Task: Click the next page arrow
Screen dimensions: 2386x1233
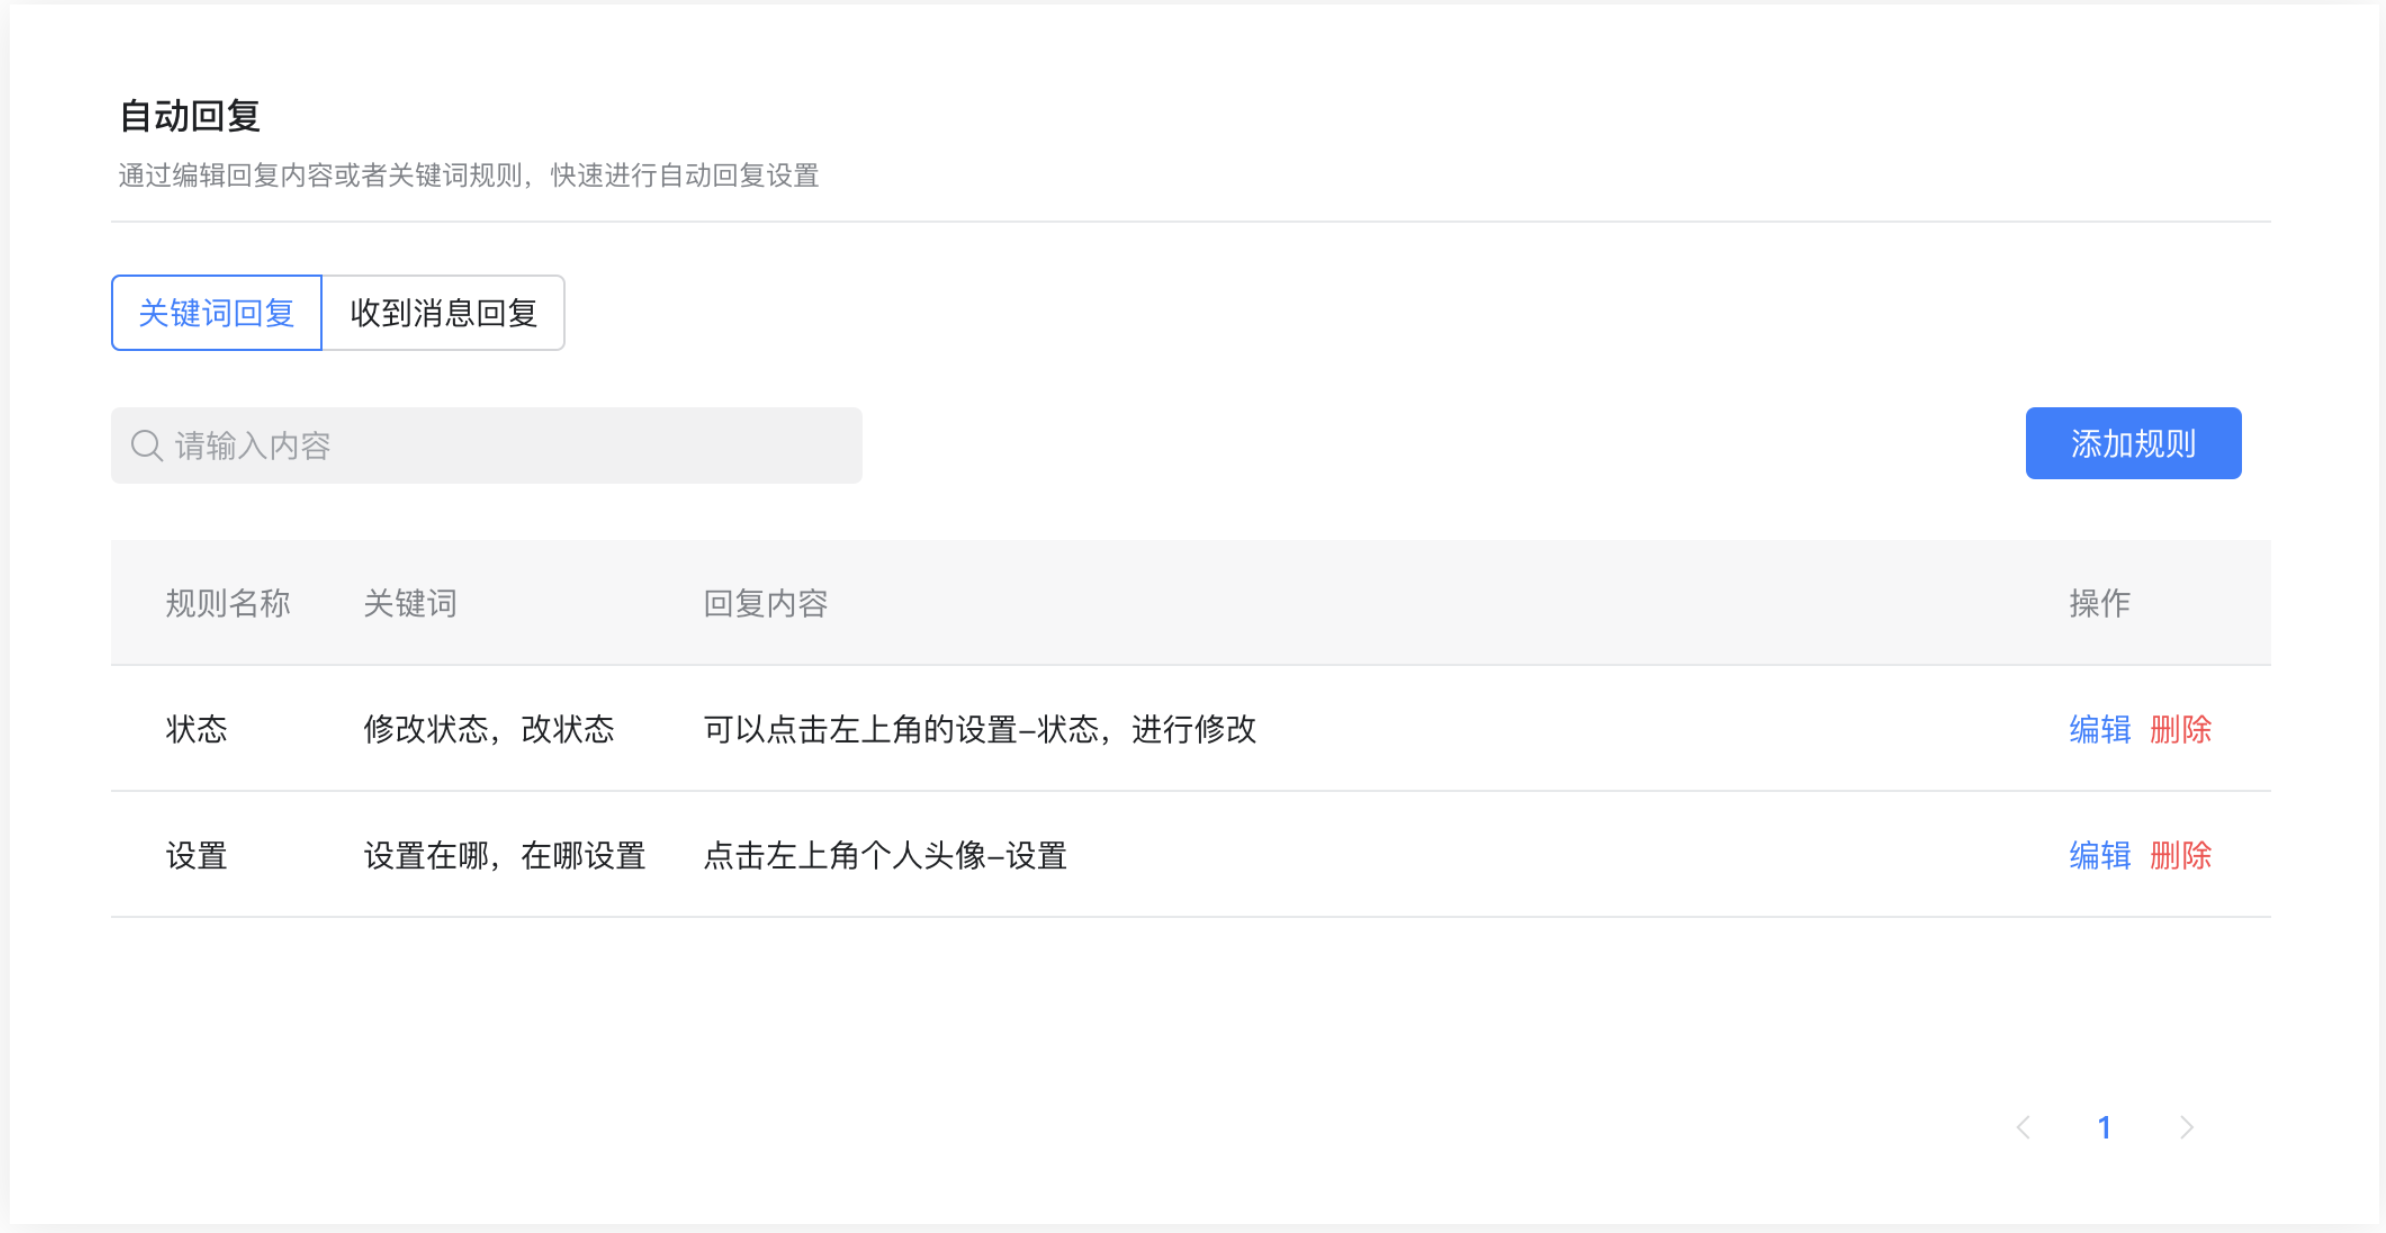Action: tap(2186, 1127)
